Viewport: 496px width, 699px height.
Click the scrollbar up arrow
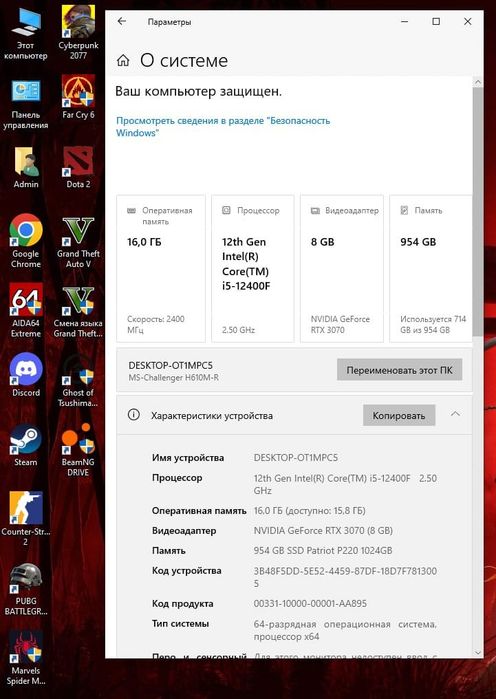[477, 82]
